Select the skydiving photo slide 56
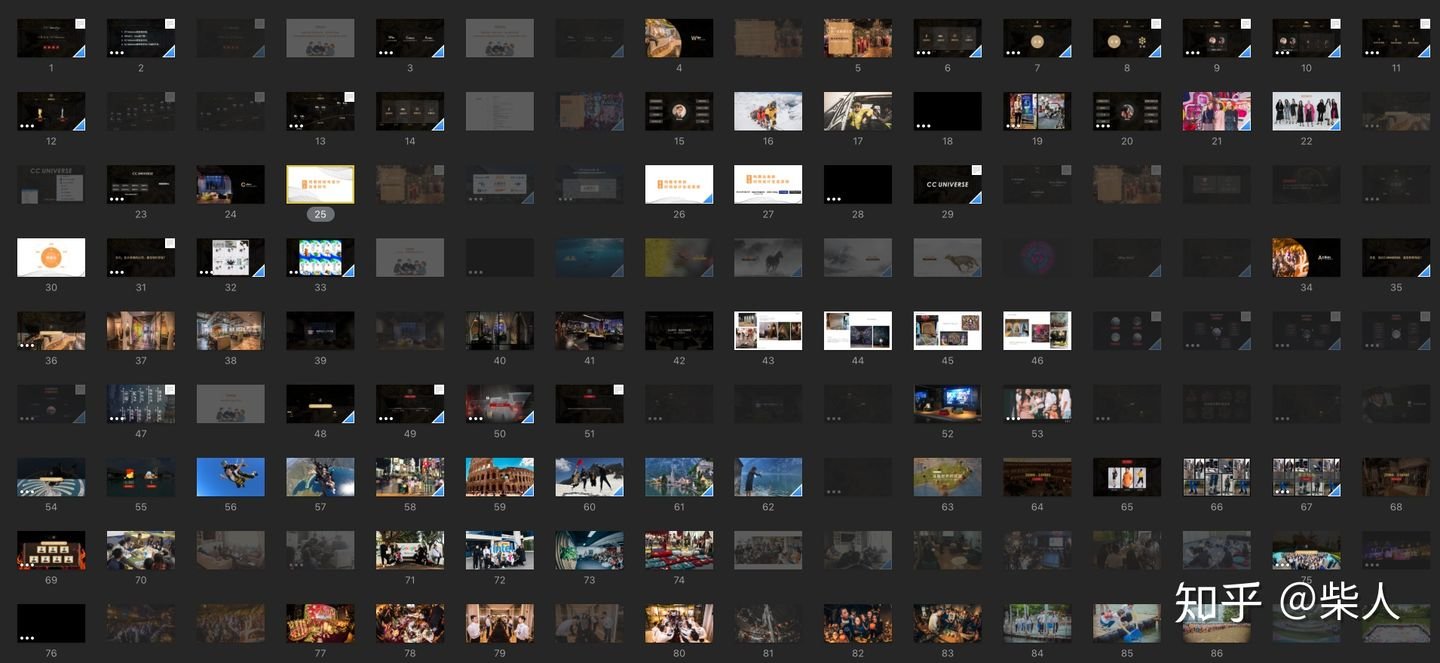This screenshot has width=1440, height=663. point(230,477)
